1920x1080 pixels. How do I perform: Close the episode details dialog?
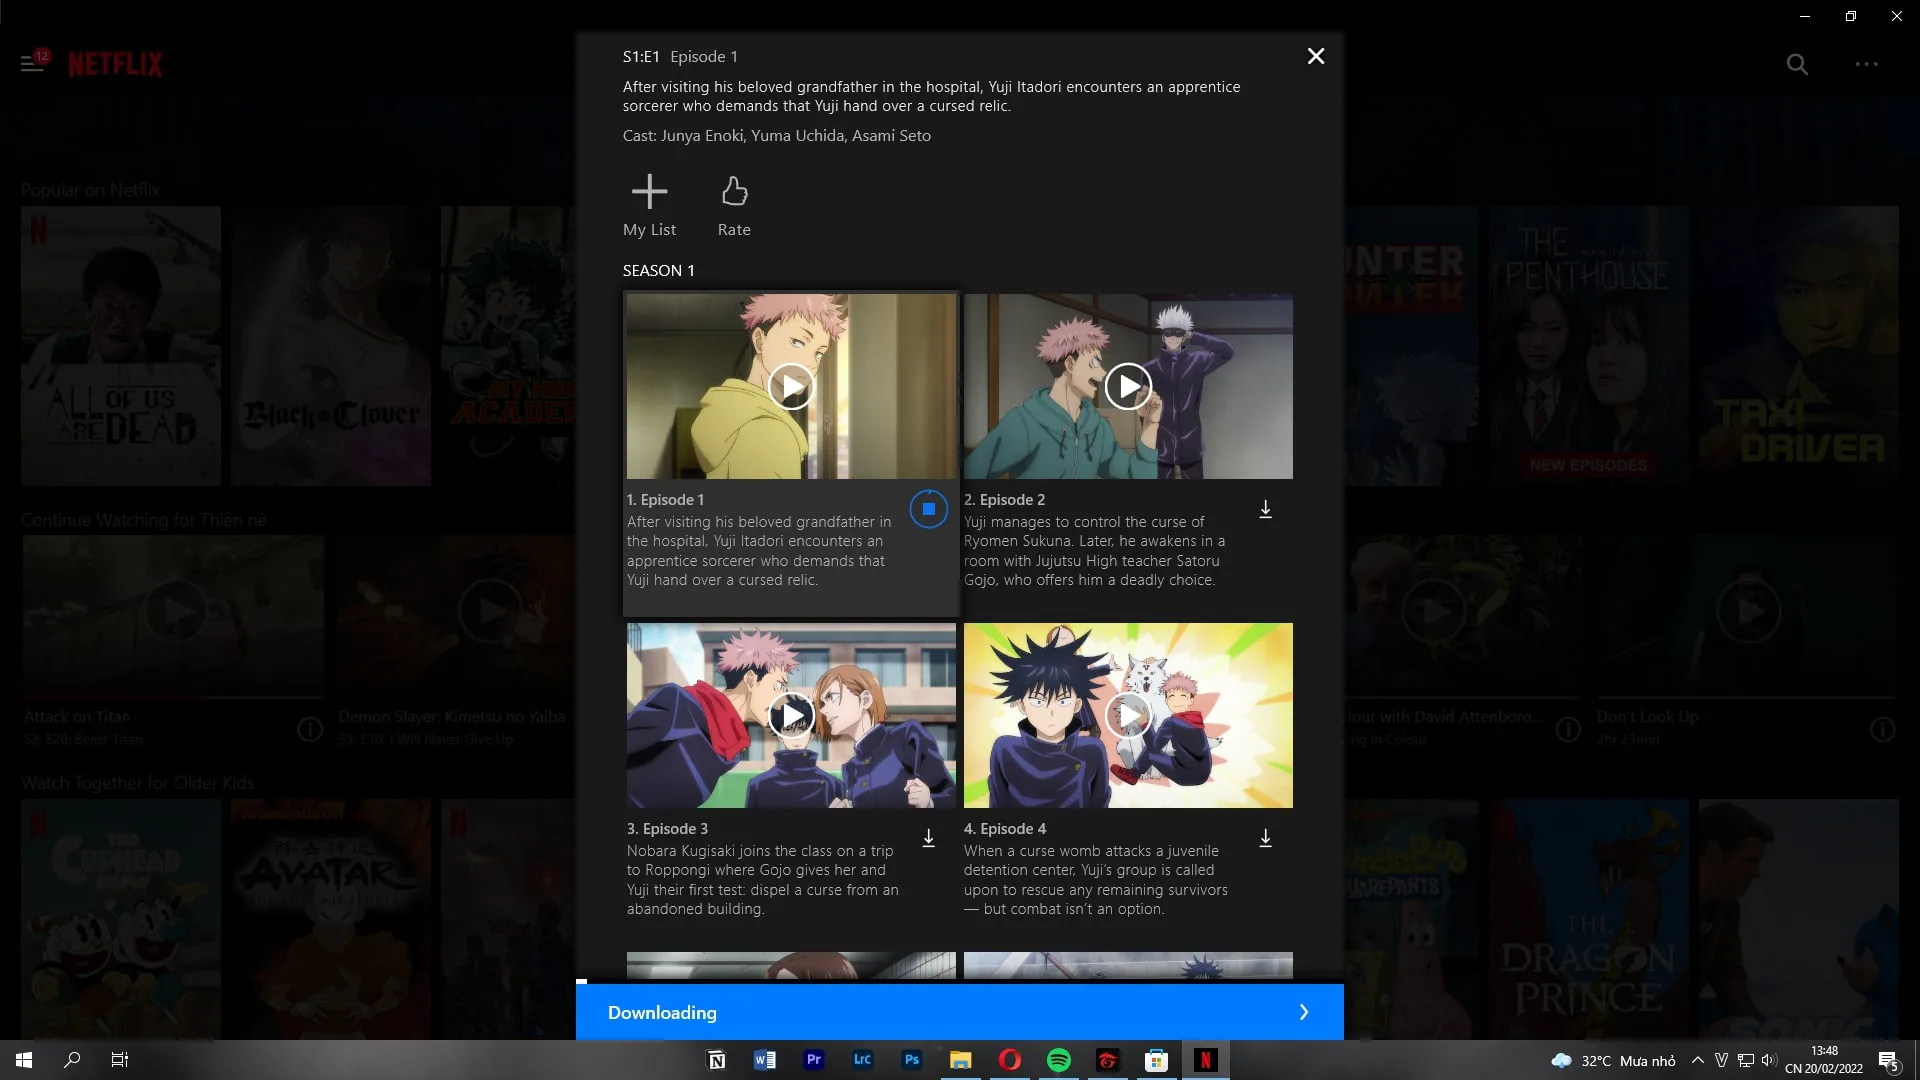(1316, 56)
